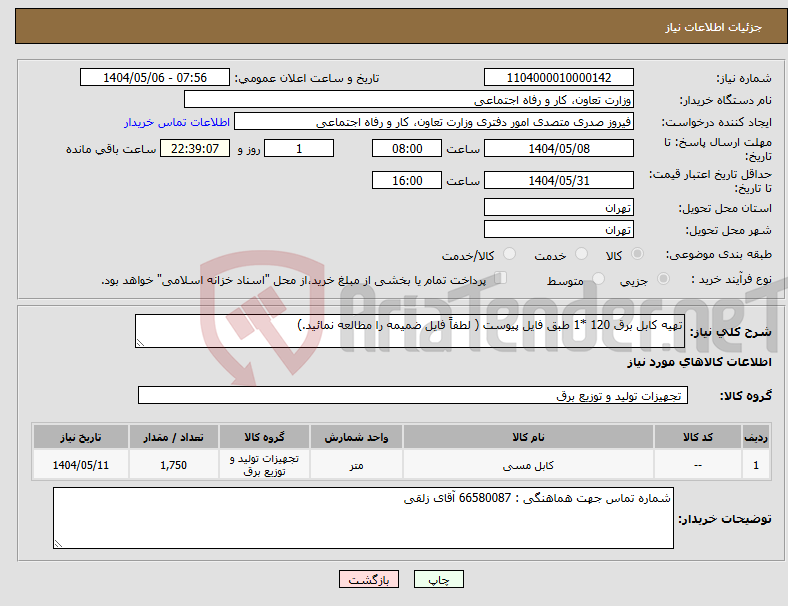Select the خدمت radio button
The width and height of the screenshot is (788, 606).
(x=581, y=254)
